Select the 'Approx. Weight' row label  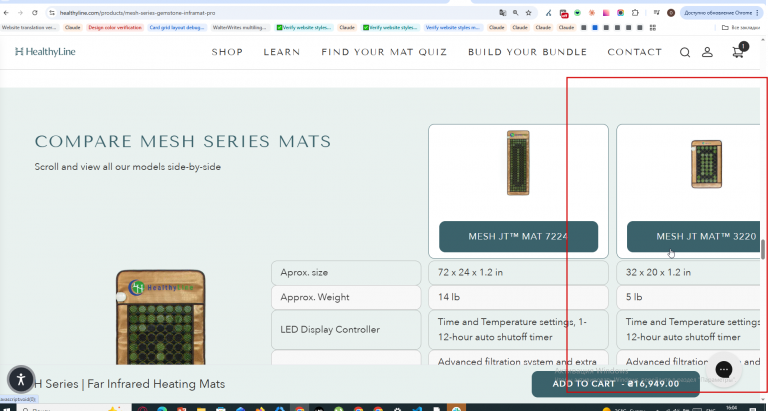(346, 297)
